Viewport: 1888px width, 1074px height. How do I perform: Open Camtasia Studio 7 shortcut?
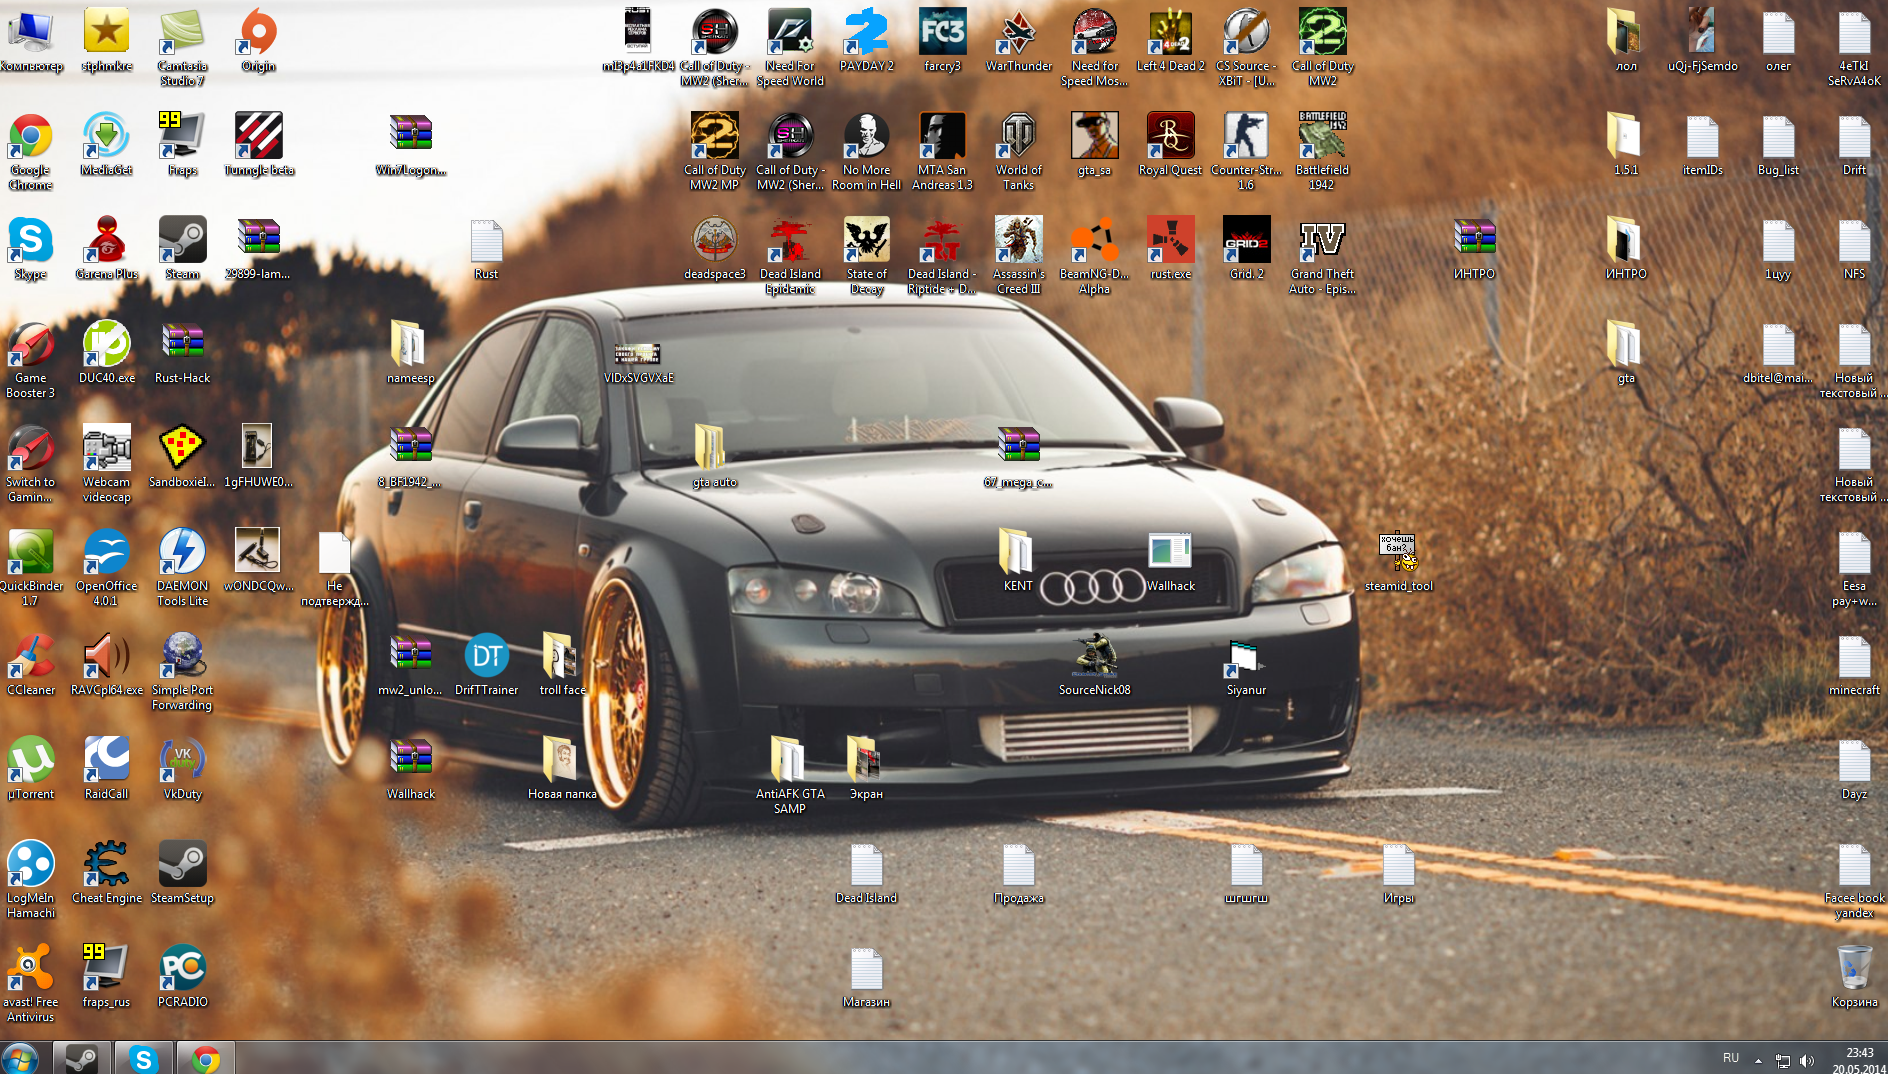[183, 47]
